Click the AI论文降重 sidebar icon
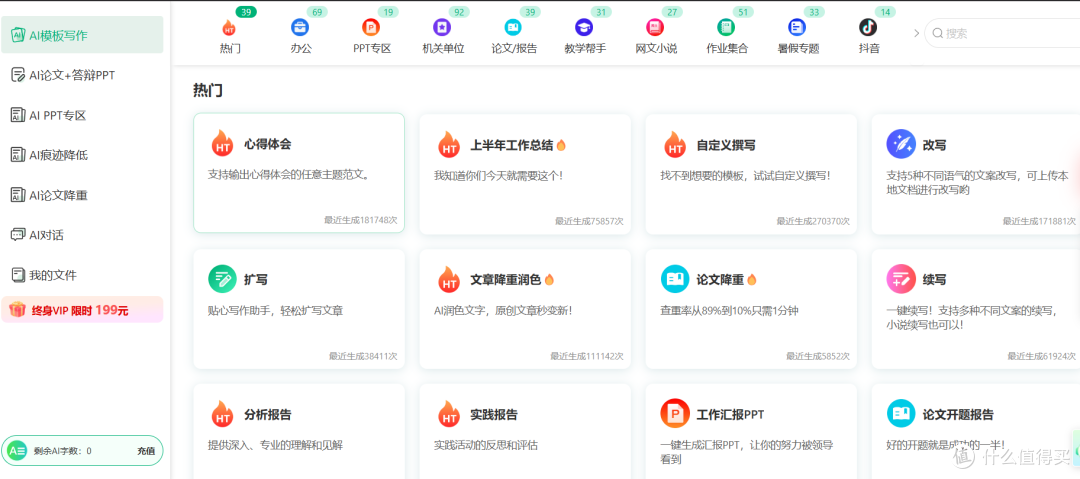The width and height of the screenshot is (1080, 479). [x=18, y=195]
